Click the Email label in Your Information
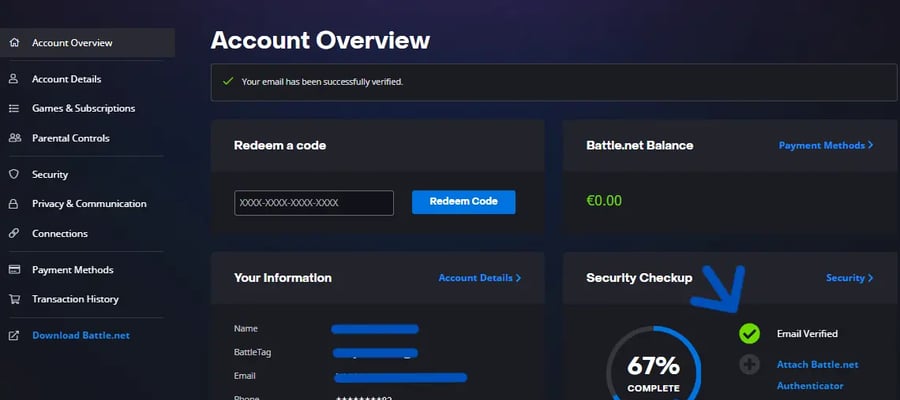Viewport: 900px width, 400px height. tap(245, 376)
